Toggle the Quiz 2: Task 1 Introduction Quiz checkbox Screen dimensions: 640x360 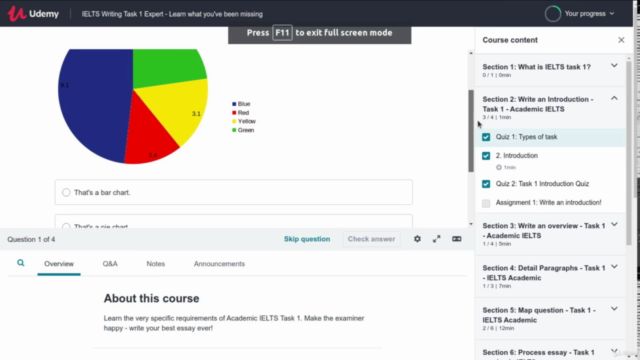(x=486, y=184)
